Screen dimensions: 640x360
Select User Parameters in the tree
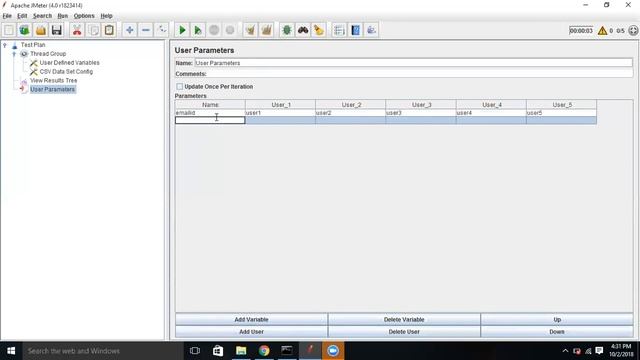[x=53, y=89]
